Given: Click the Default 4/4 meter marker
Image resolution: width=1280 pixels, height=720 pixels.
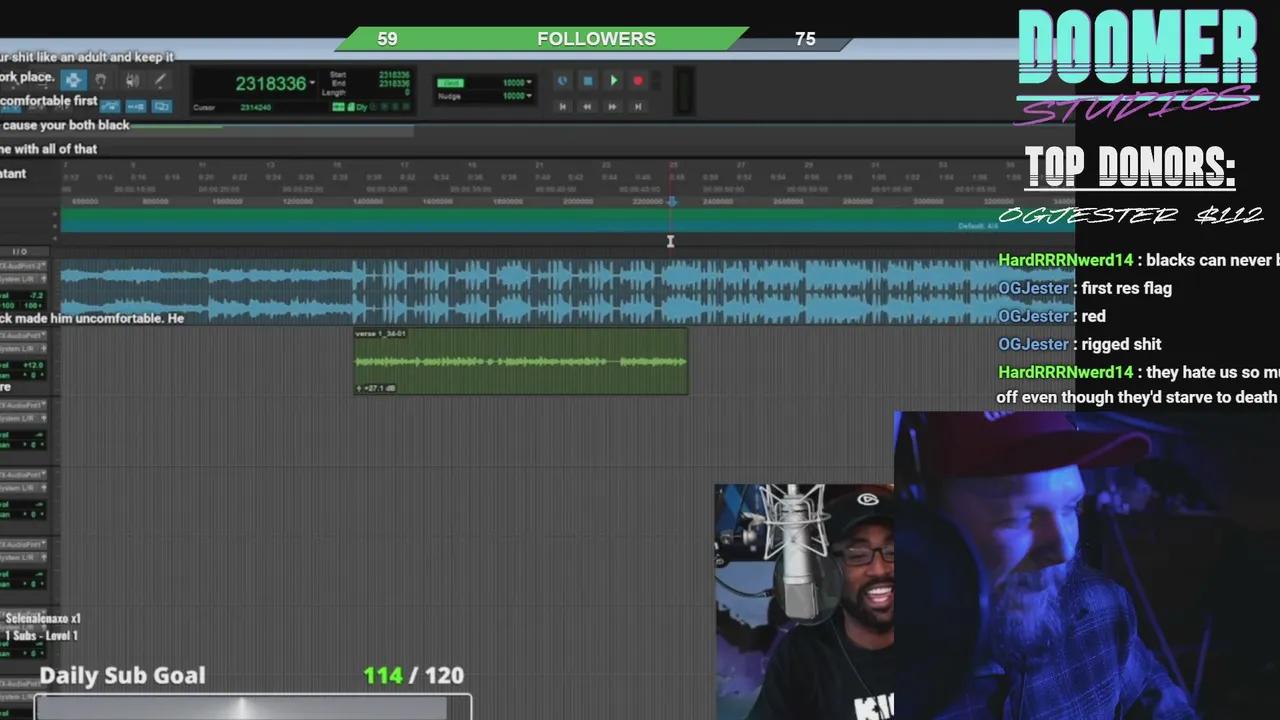Looking at the screenshot, I should pos(978,226).
